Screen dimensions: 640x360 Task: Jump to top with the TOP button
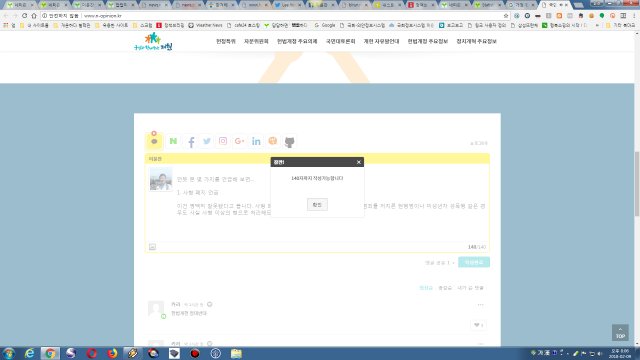pyautogui.click(x=620, y=333)
